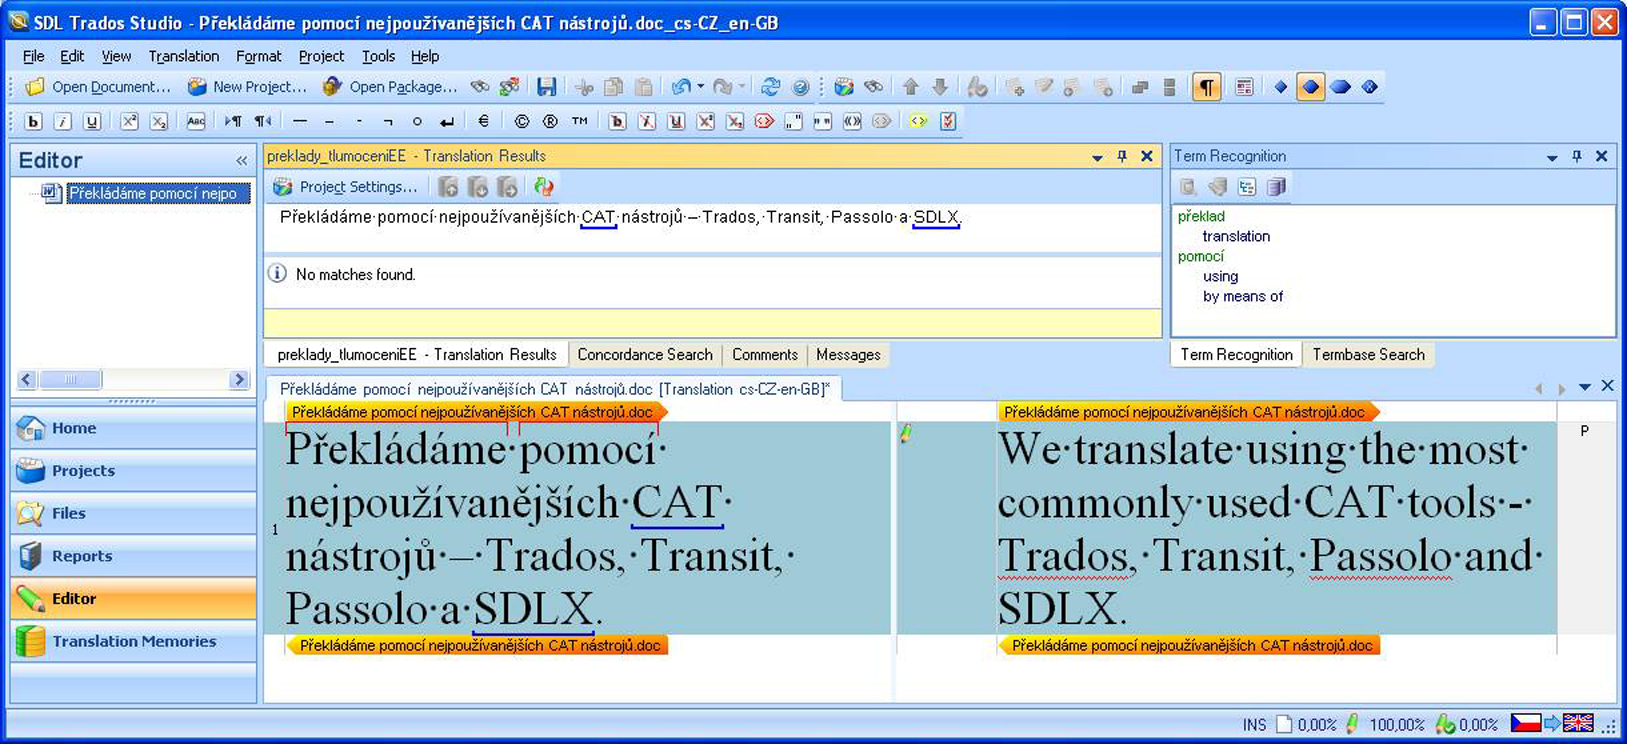Switch to the Messages tab

(x=848, y=354)
